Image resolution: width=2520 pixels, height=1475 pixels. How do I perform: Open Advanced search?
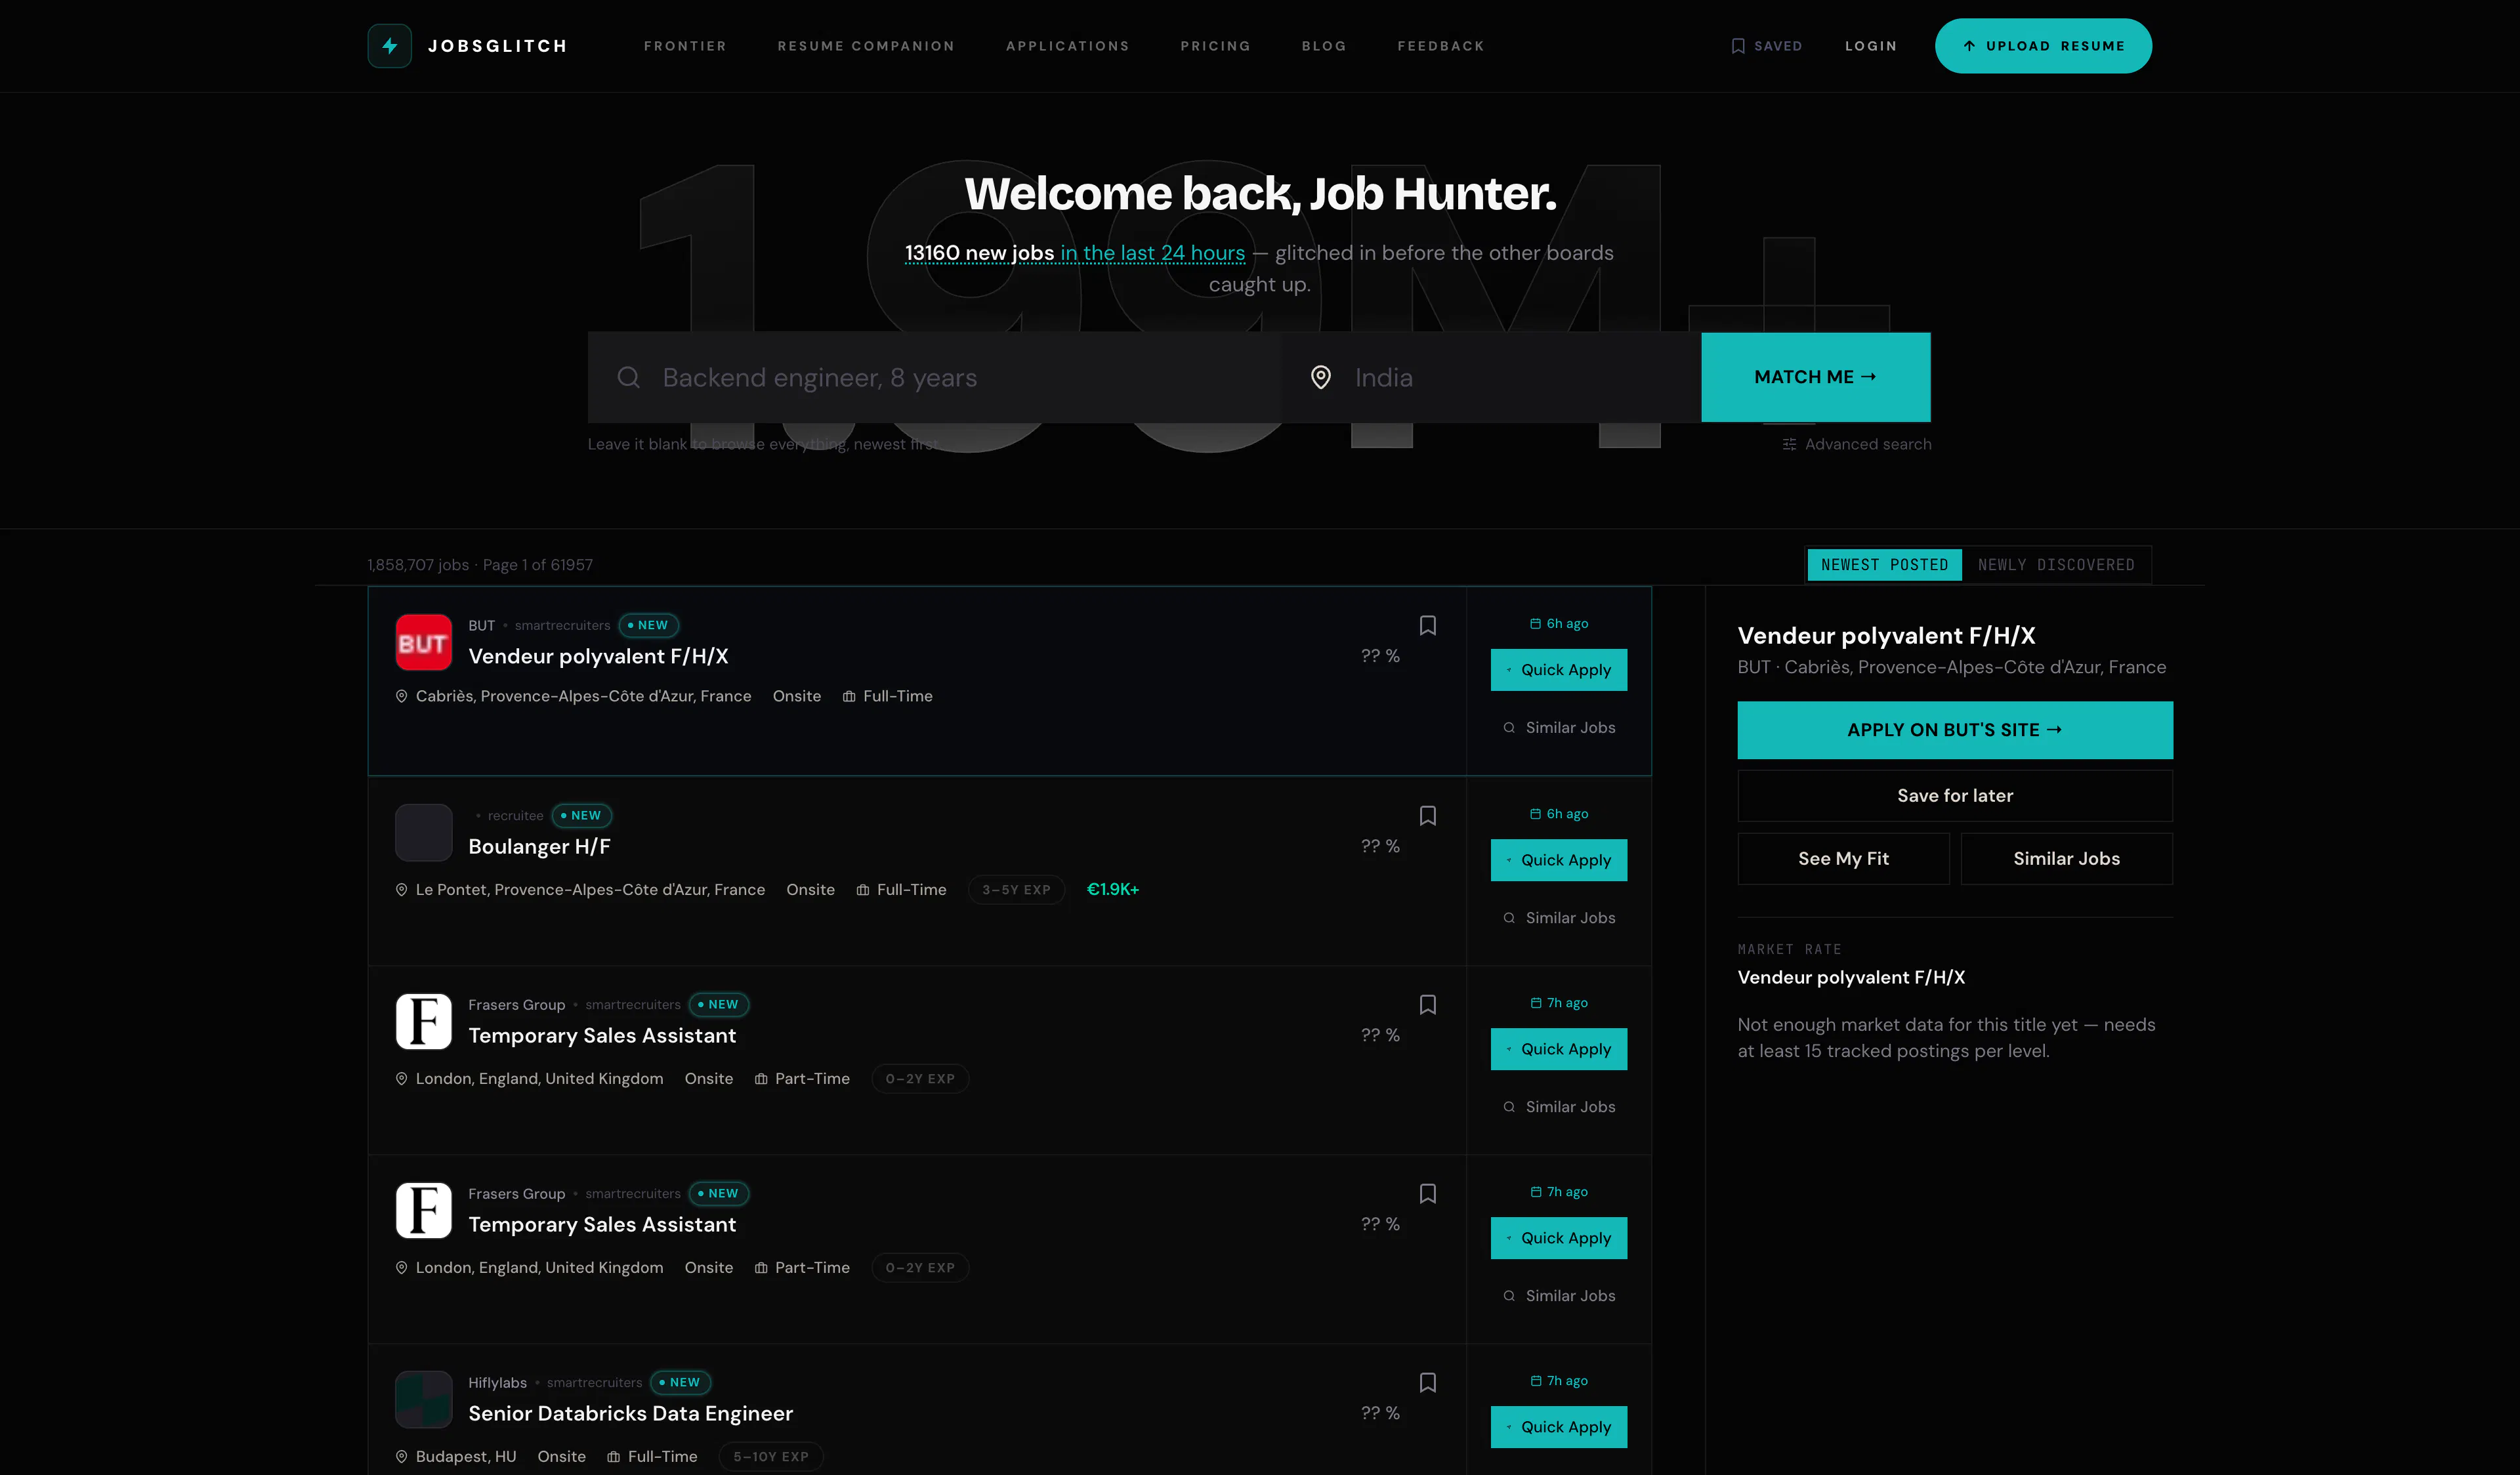1857,444
